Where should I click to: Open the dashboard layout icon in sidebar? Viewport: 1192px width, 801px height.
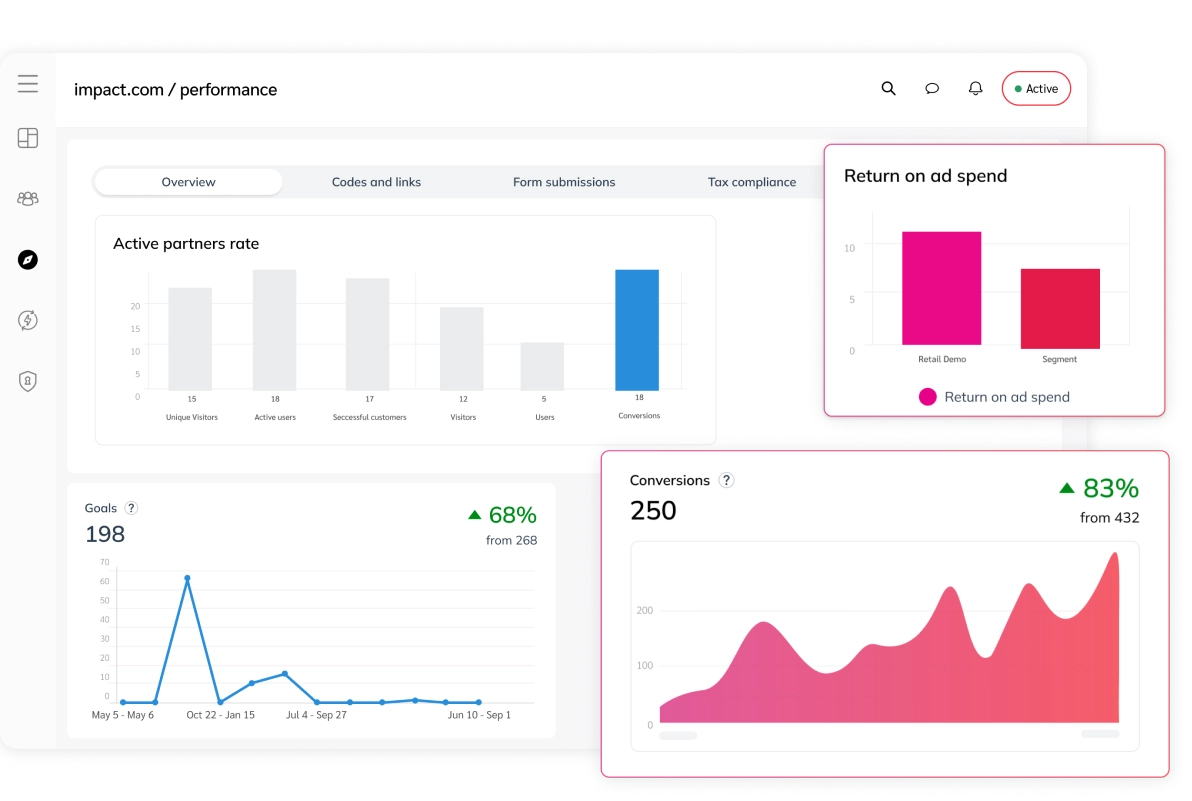(28, 139)
